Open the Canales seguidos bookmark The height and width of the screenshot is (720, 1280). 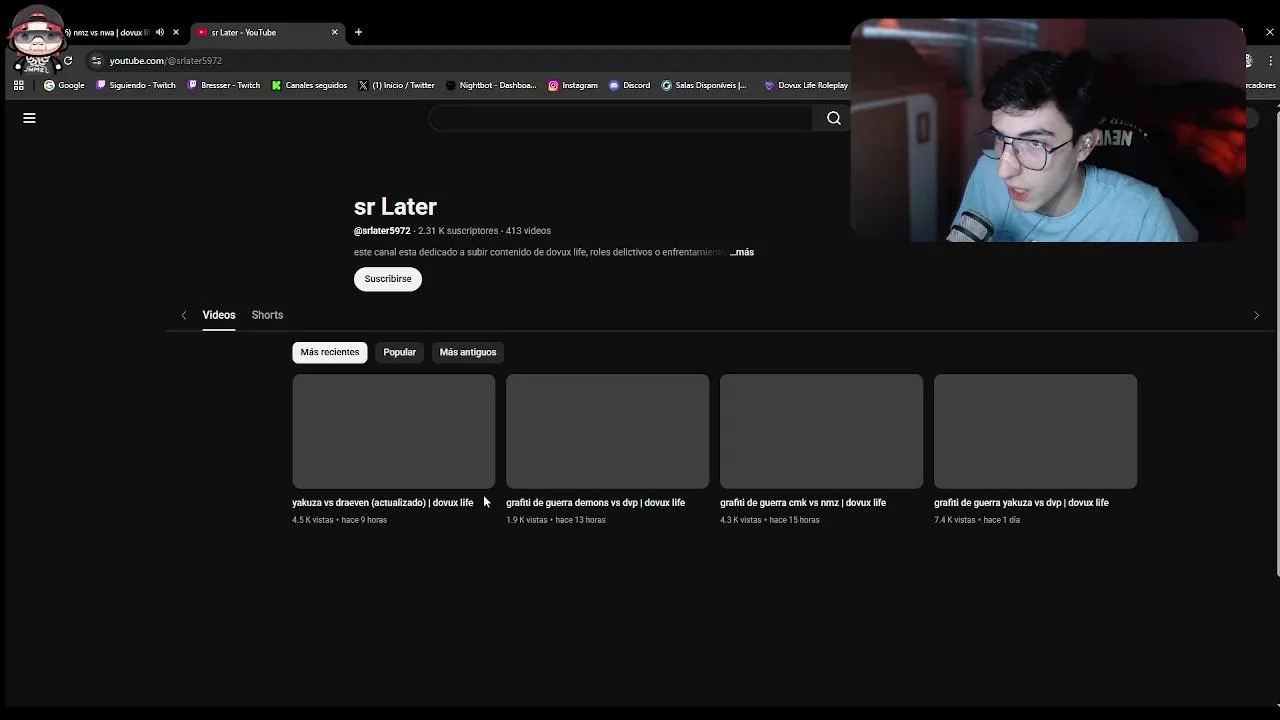click(x=309, y=85)
